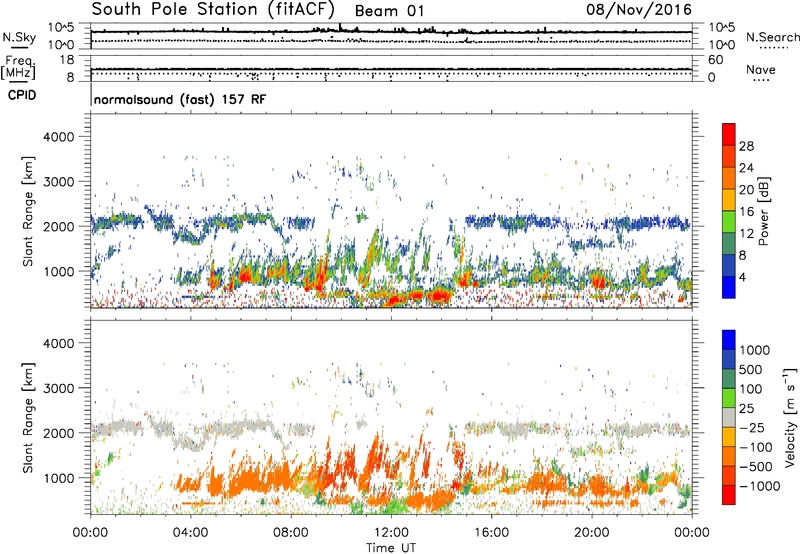Click the '16' power colorbar label
This screenshot has height=554, width=800.
(746, 212)
